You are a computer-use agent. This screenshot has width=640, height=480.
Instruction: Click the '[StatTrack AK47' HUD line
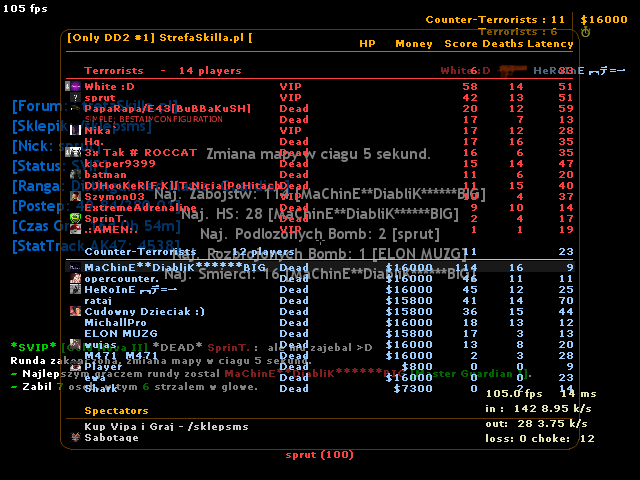tap(96, 246)
